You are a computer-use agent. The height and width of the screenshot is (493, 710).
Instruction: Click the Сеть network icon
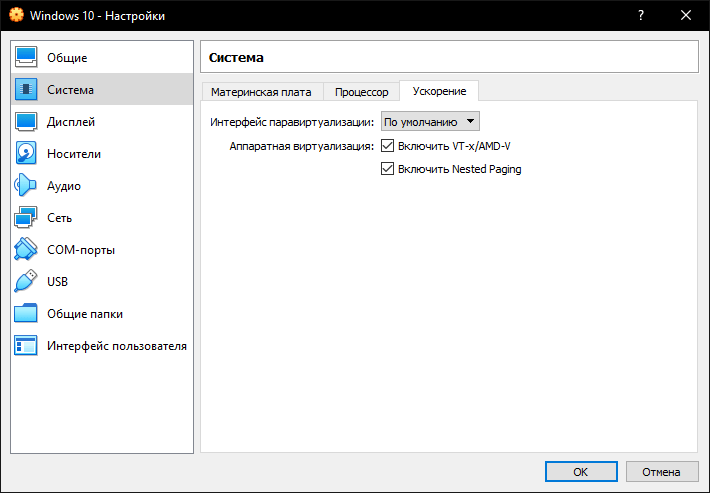pyautogui.click(x=26, y=218)
